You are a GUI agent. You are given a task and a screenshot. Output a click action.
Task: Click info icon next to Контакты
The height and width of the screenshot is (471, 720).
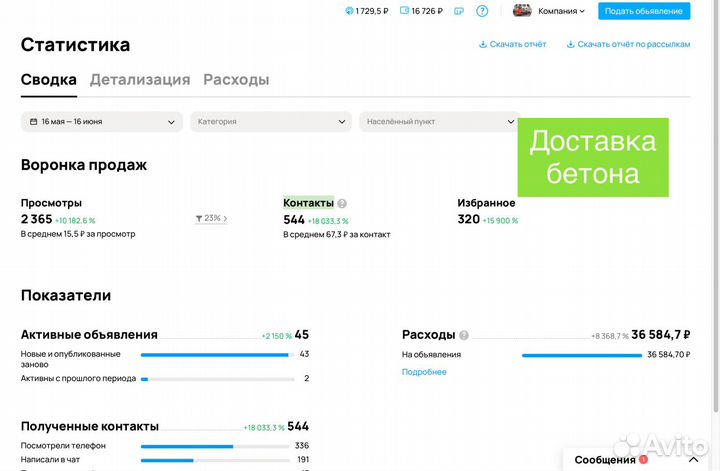(x=342, y=203)
